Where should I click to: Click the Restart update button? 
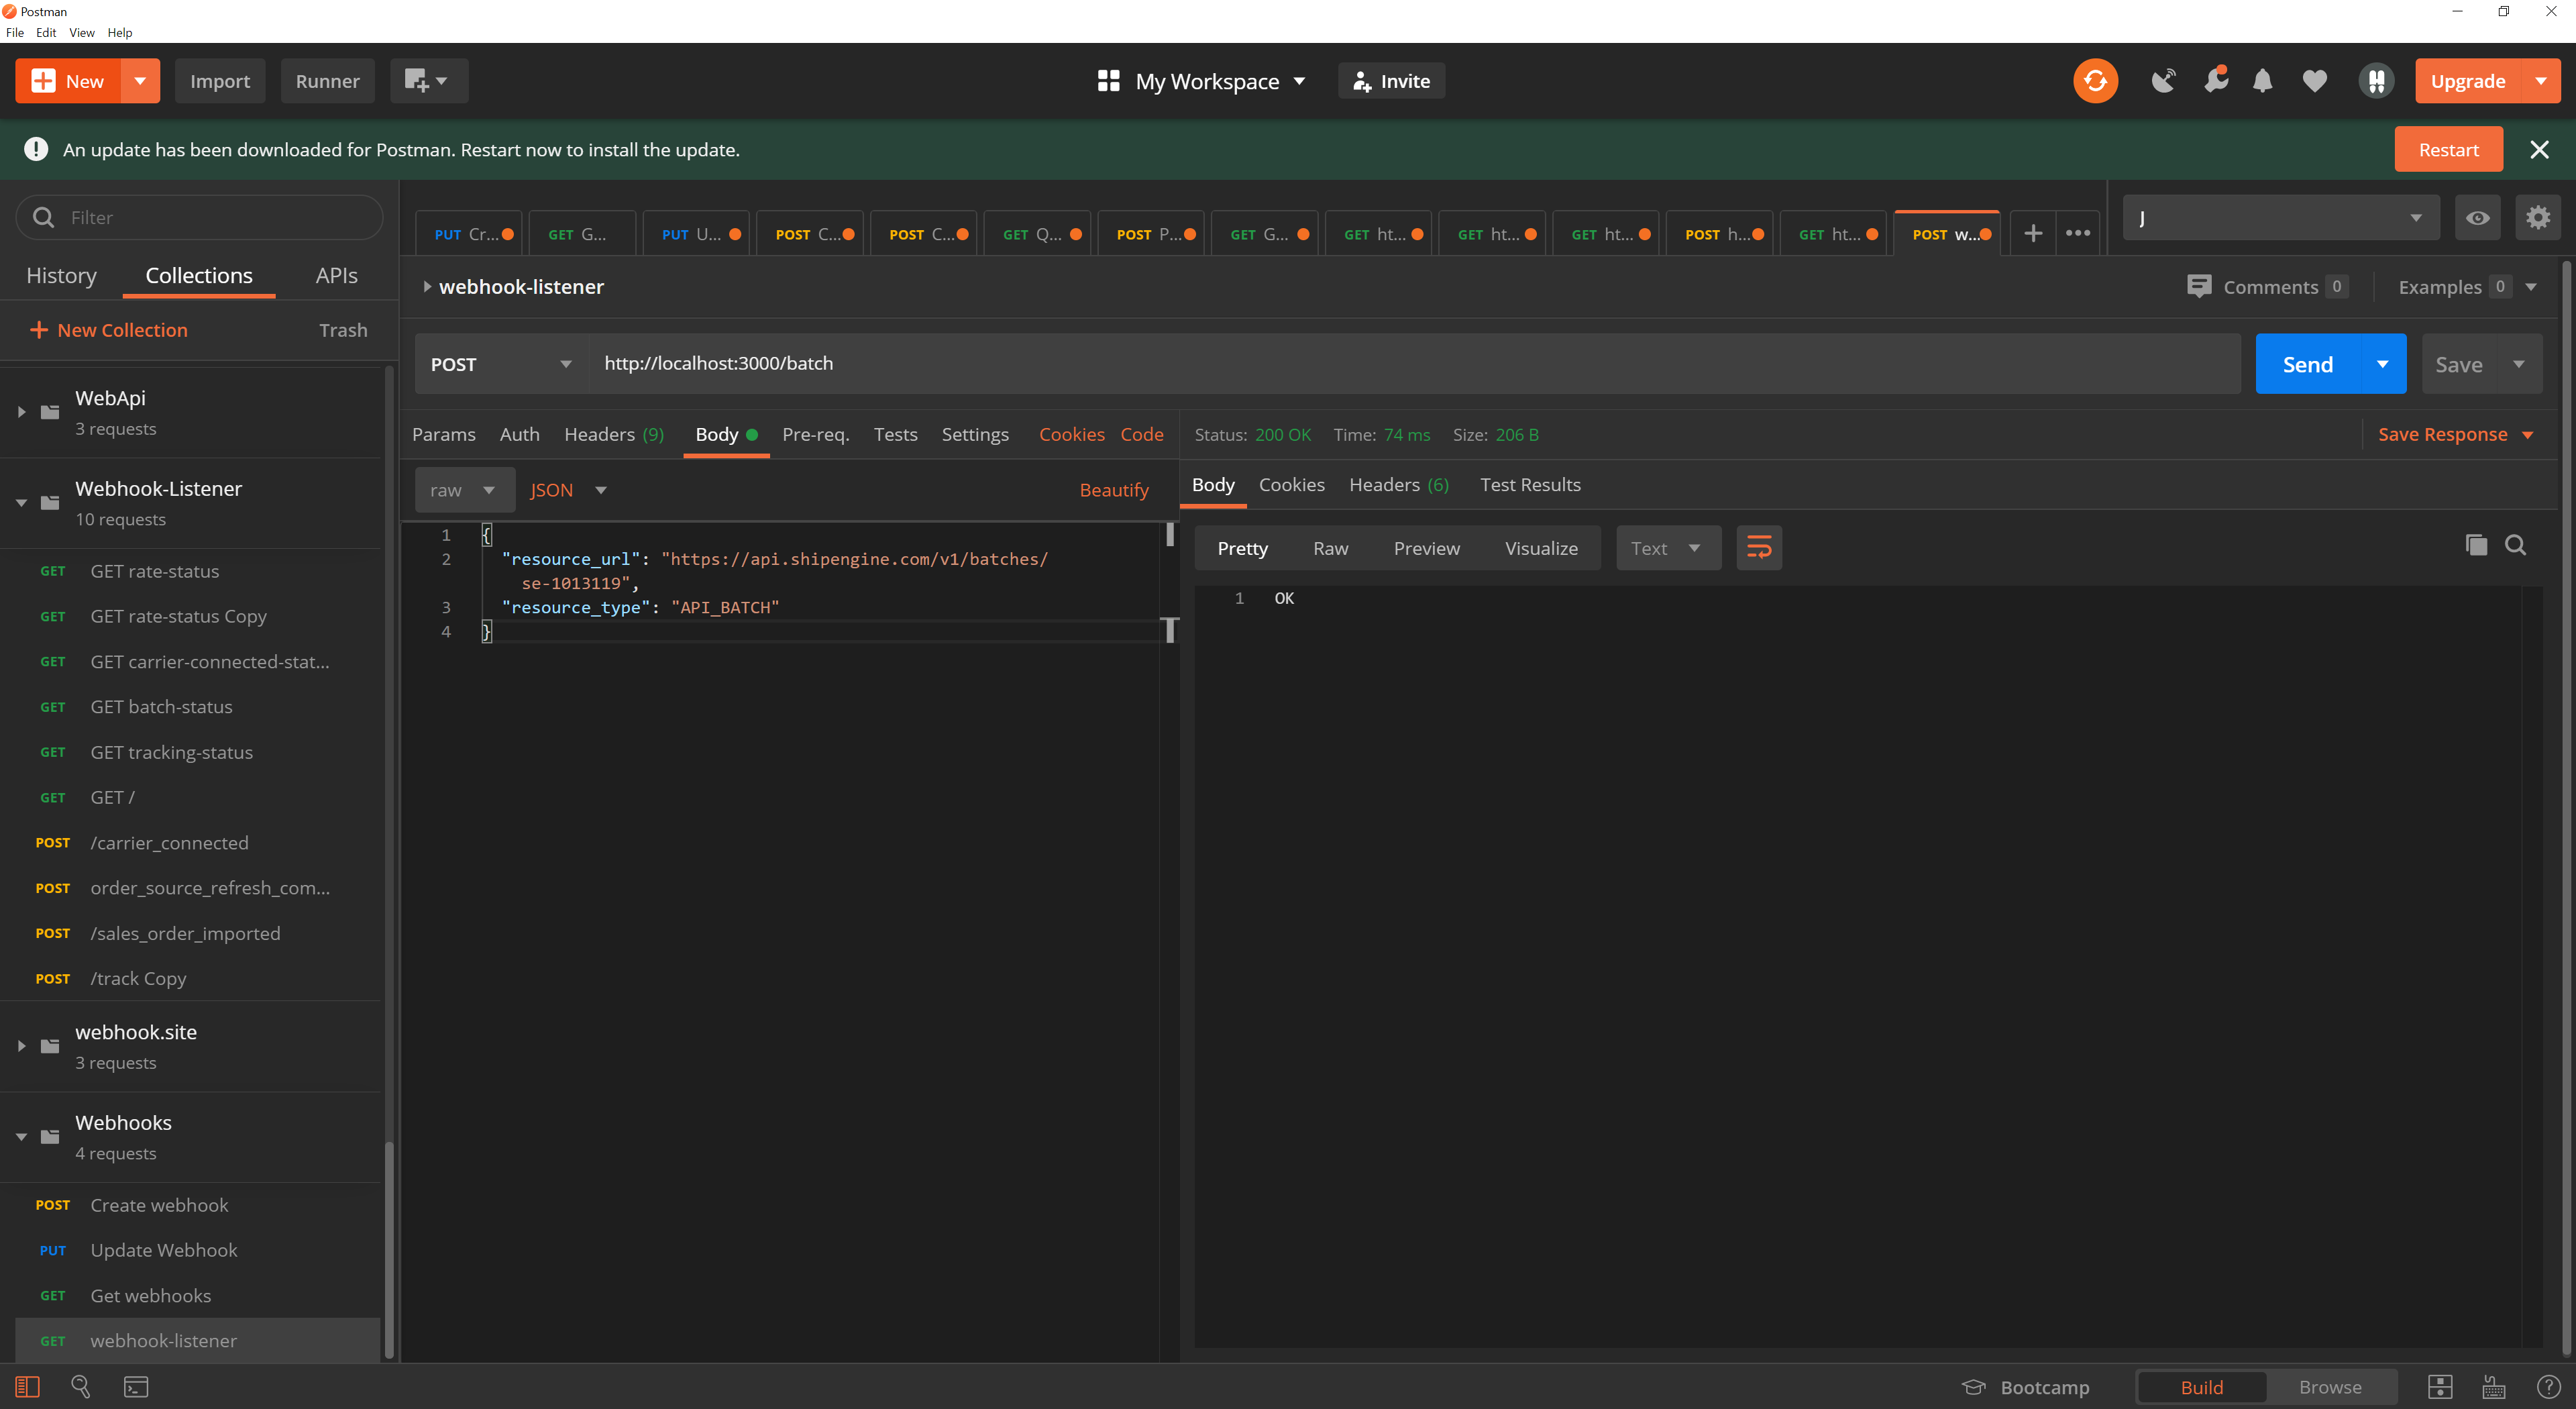tap(2447, 149)
